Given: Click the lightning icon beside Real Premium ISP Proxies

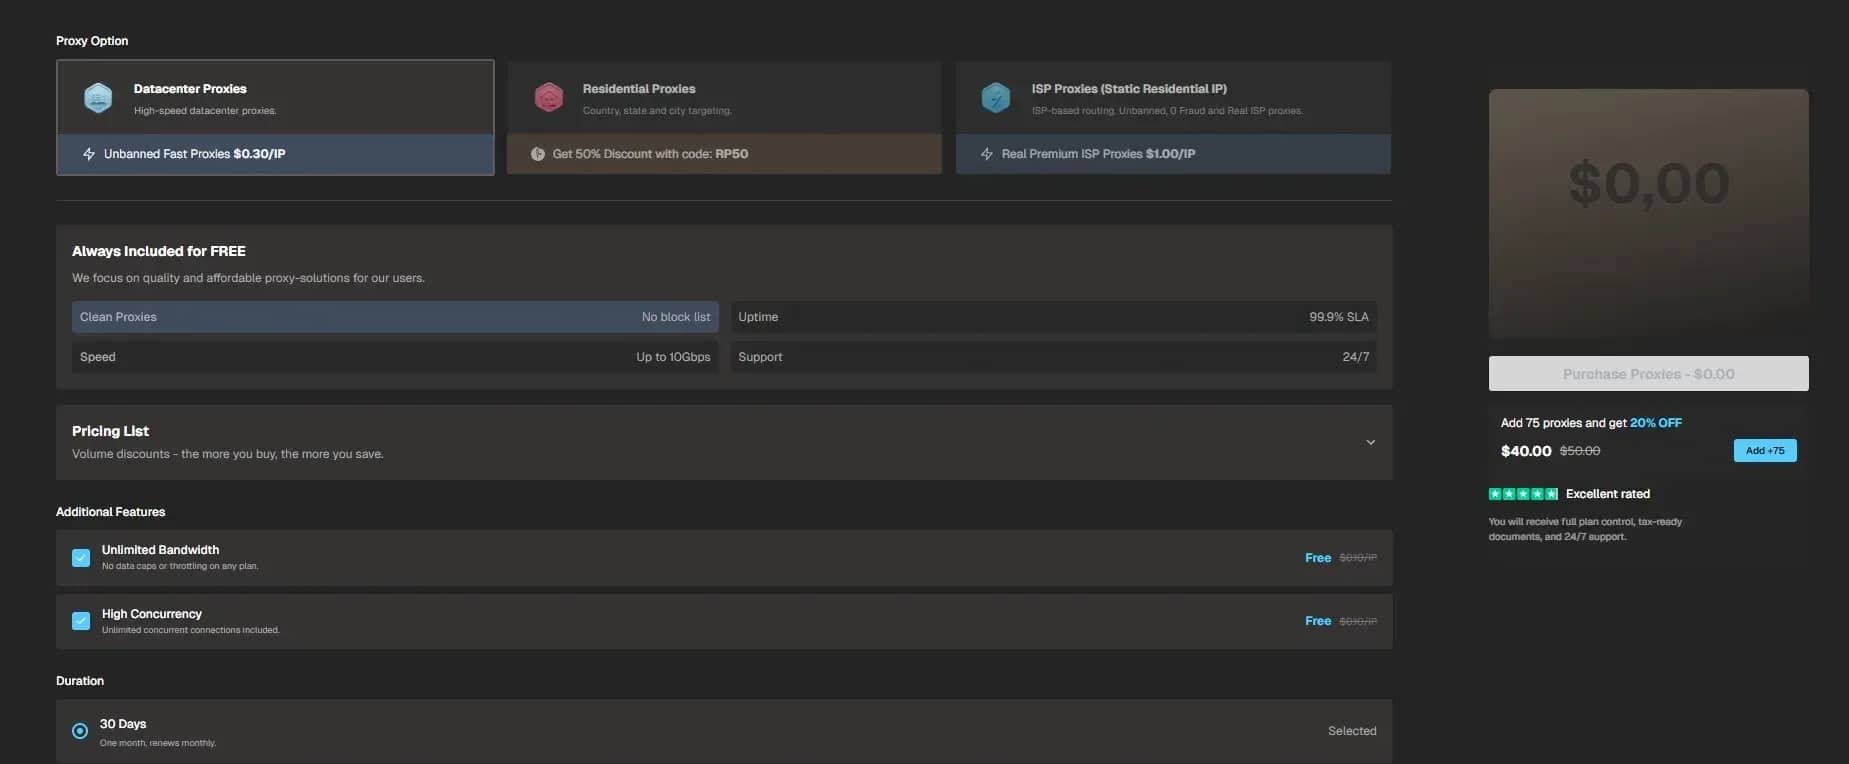Looking at the screenshot, I should pyautogui.click(x=987, y=154).
